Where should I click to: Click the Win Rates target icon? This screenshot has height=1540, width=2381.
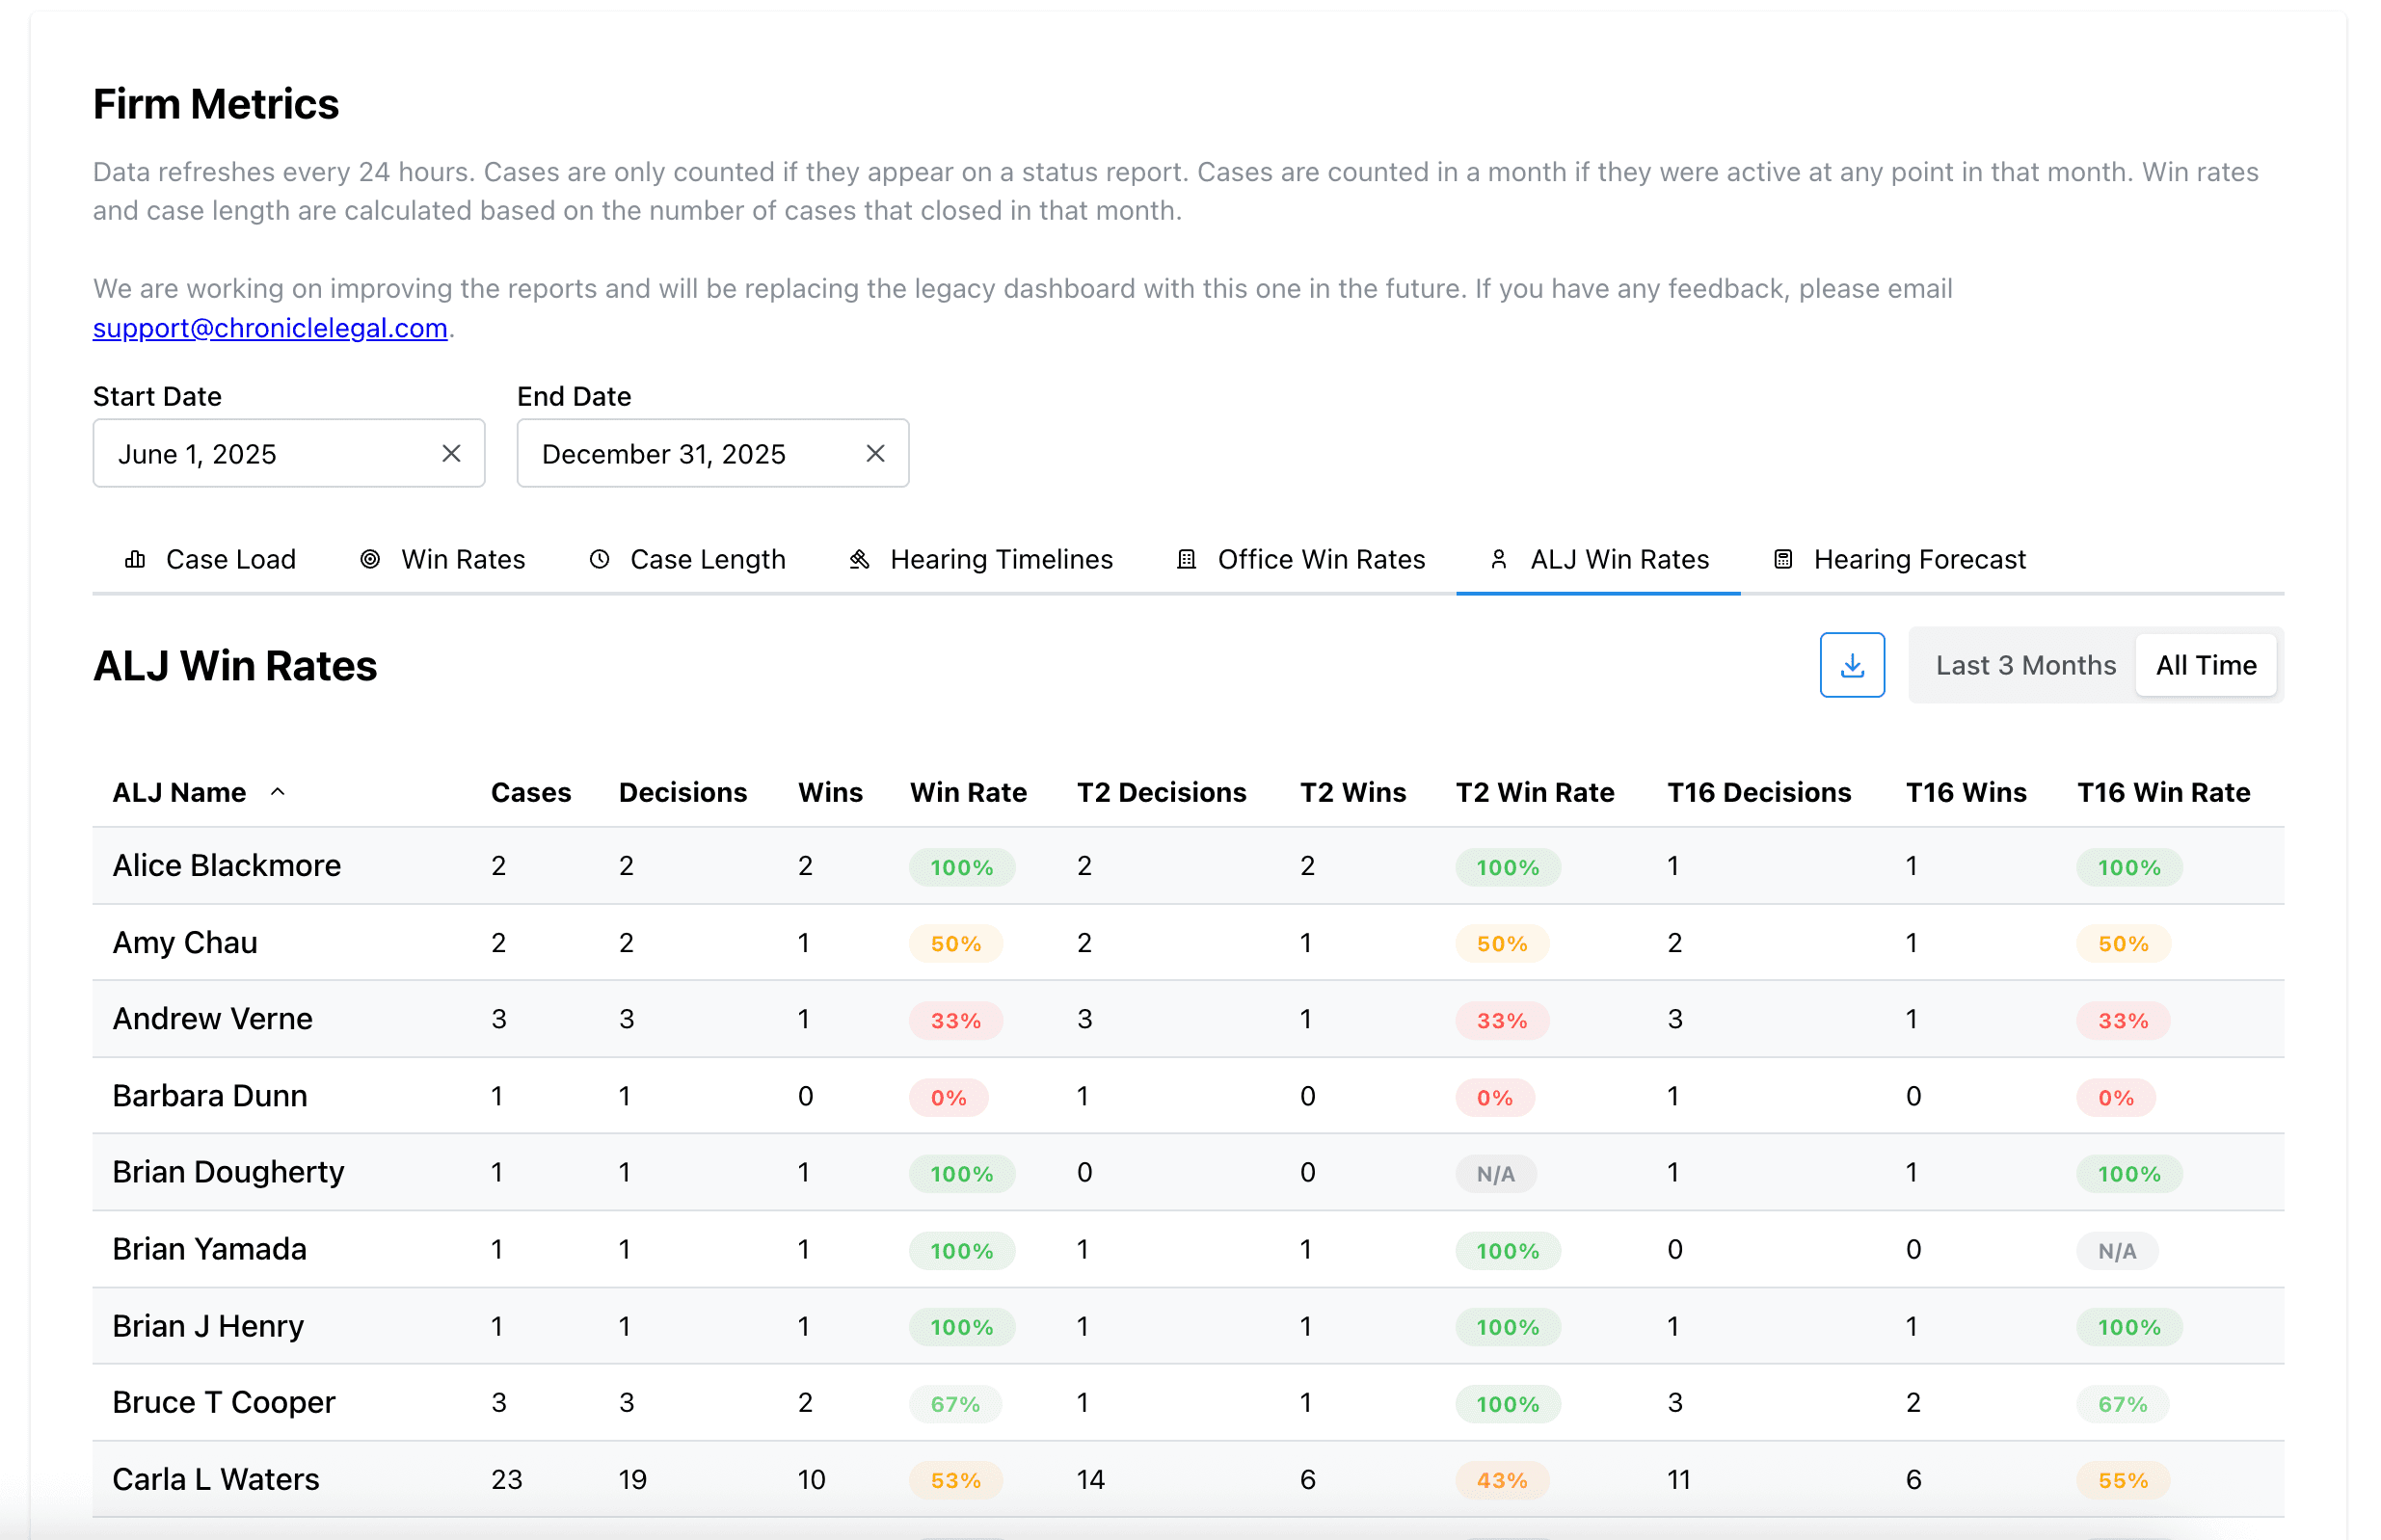[x=369, y=559]
